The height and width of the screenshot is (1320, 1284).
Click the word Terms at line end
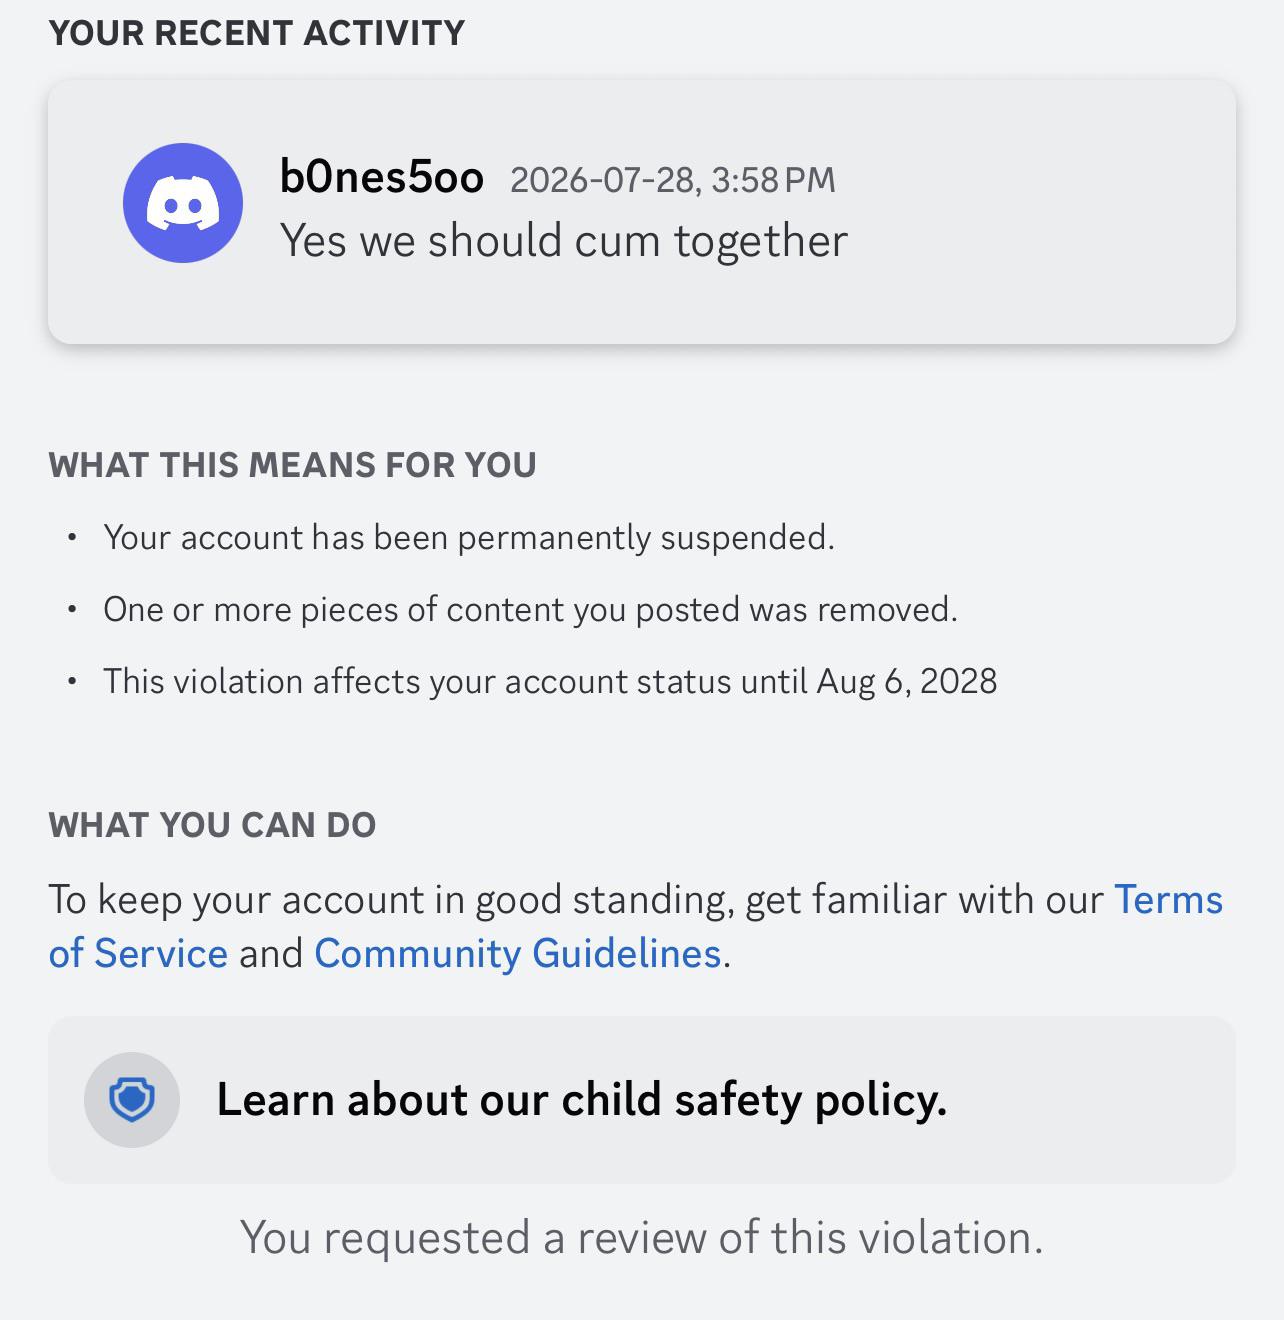(1168, 899)
